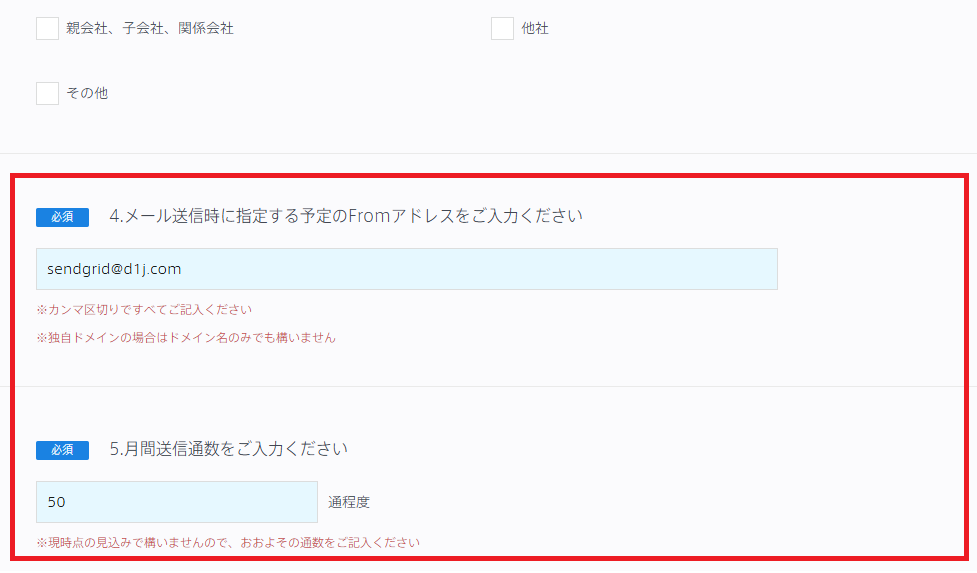Click the ※現時点の見込みで構いません note

coord(228,542)
